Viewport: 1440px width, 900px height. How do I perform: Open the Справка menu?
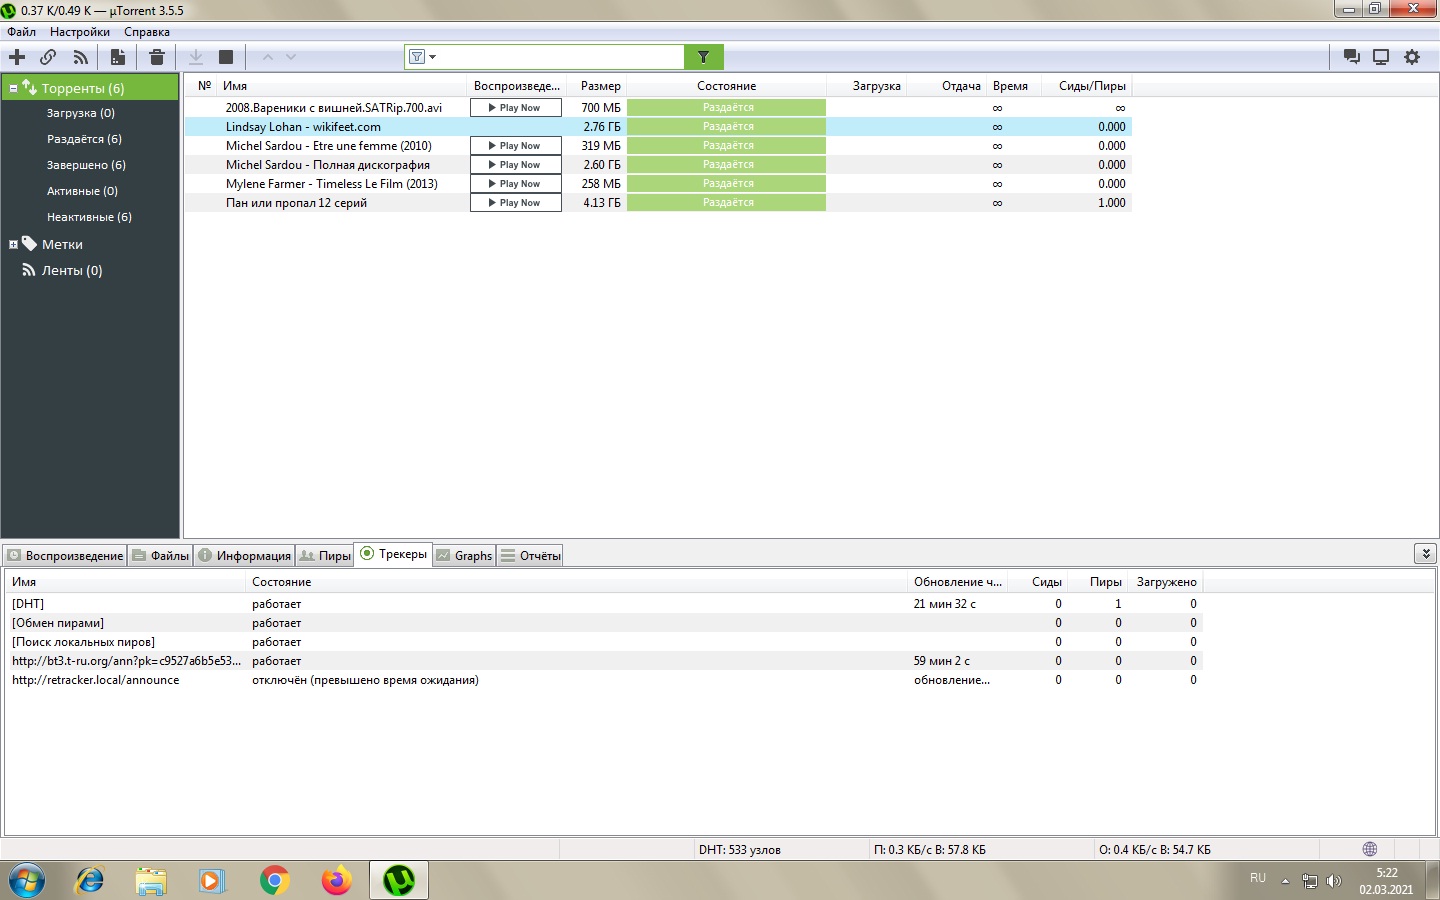147,32
